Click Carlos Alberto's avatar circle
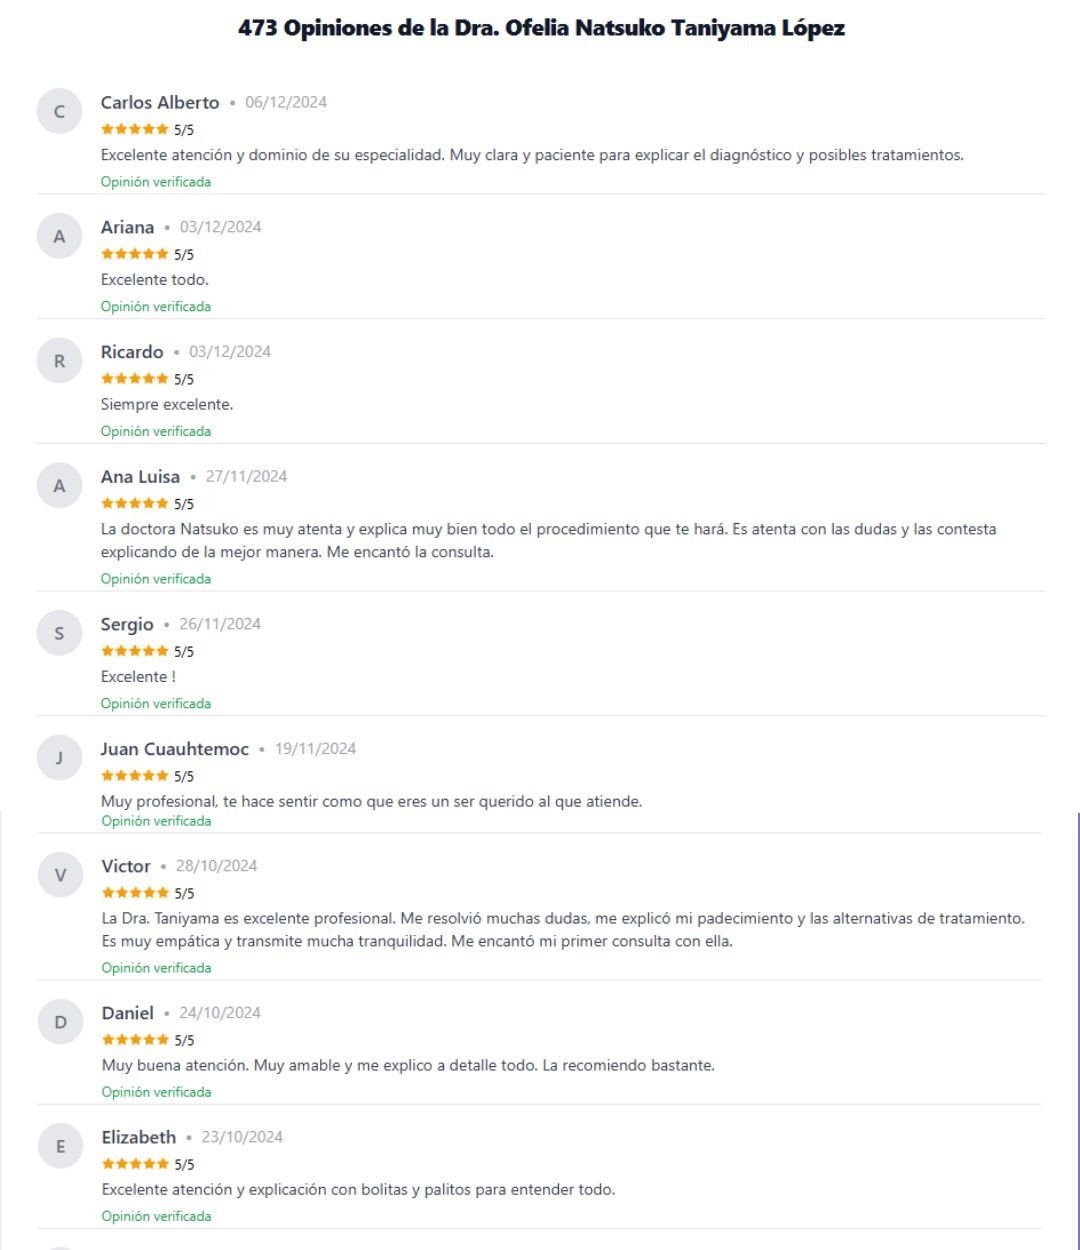 click(59, 111)
